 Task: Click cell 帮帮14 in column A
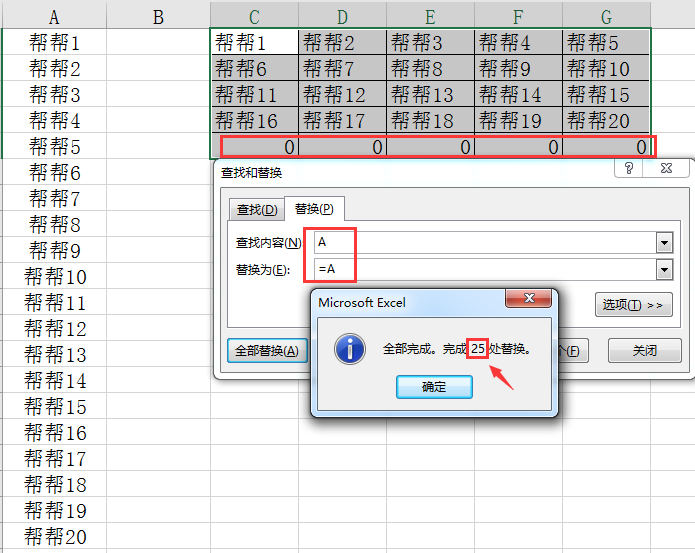54,380
